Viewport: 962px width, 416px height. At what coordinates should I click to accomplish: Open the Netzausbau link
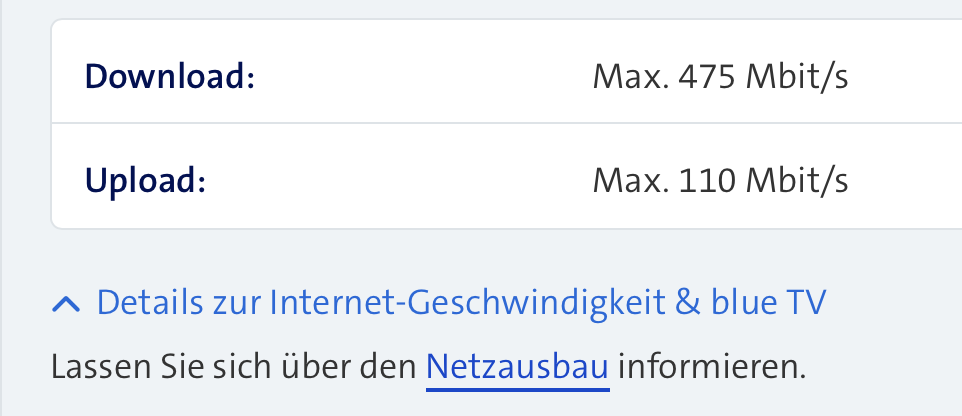pyautogui.click(x=517, y=367)
